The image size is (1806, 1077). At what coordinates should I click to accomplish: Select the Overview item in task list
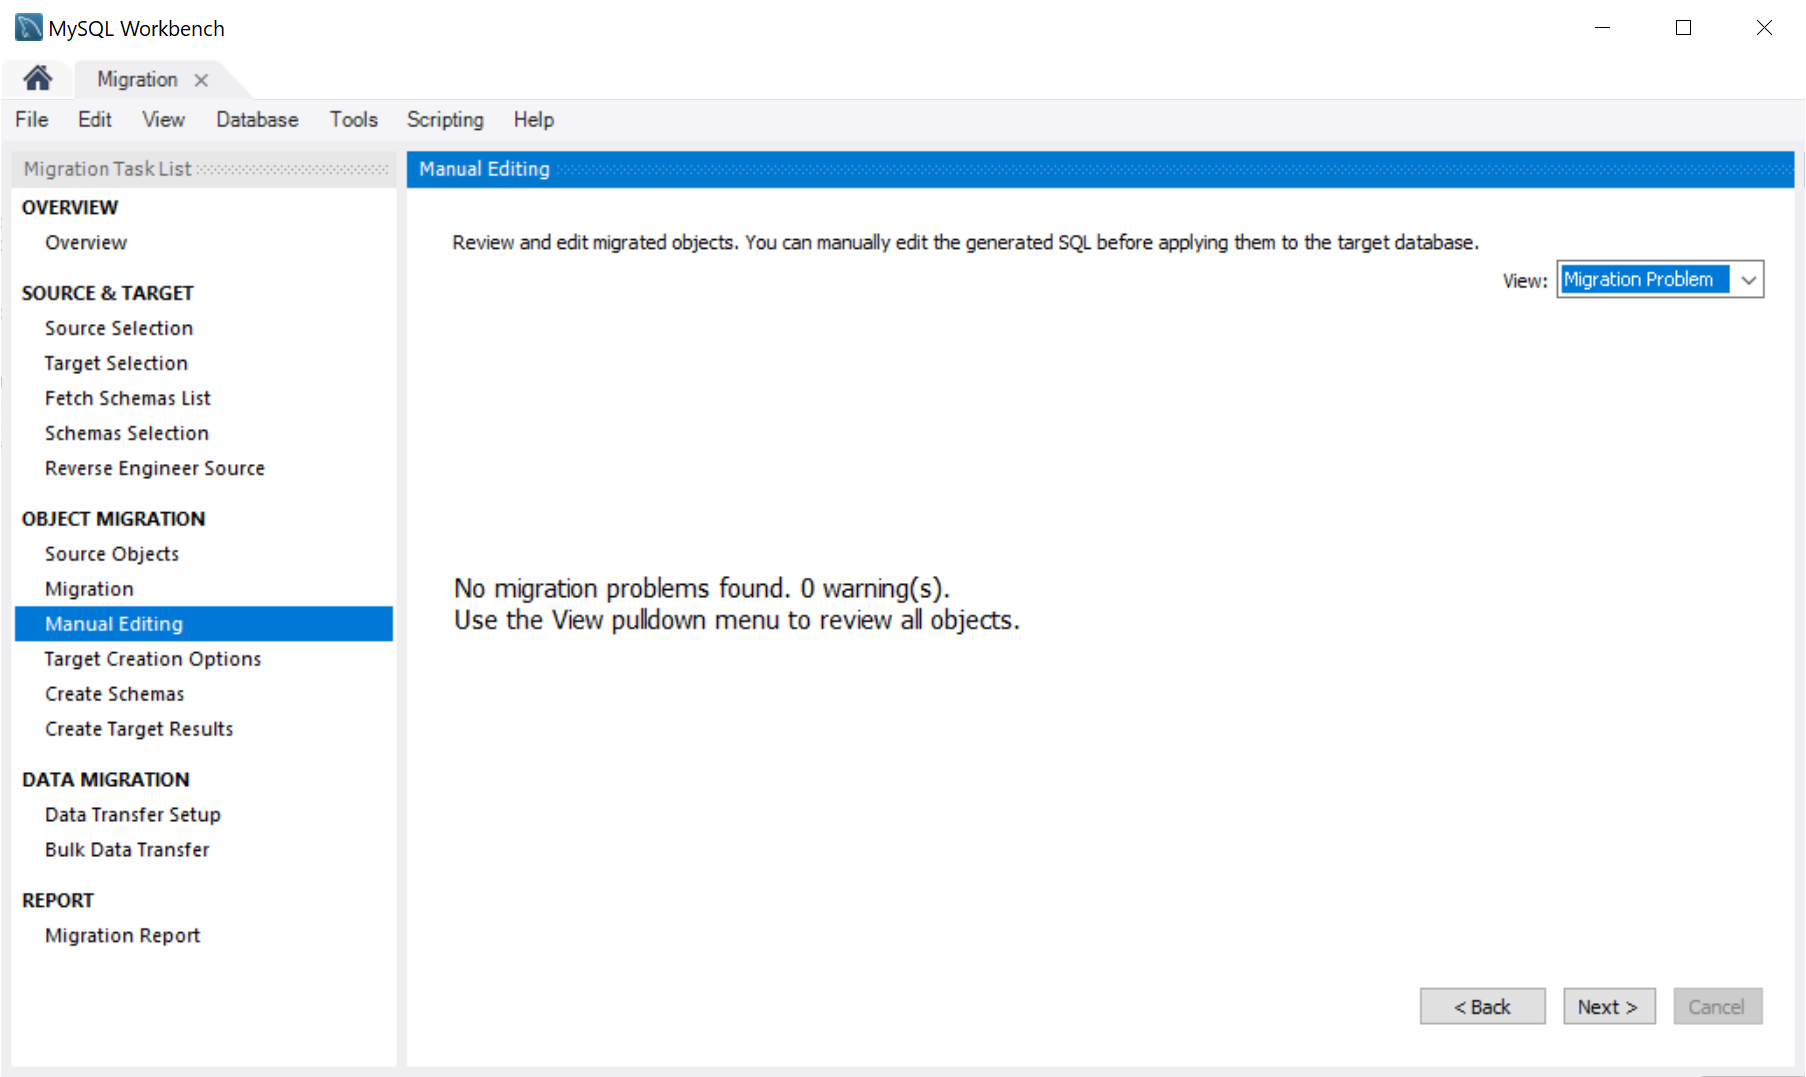[x=86, y=243]
